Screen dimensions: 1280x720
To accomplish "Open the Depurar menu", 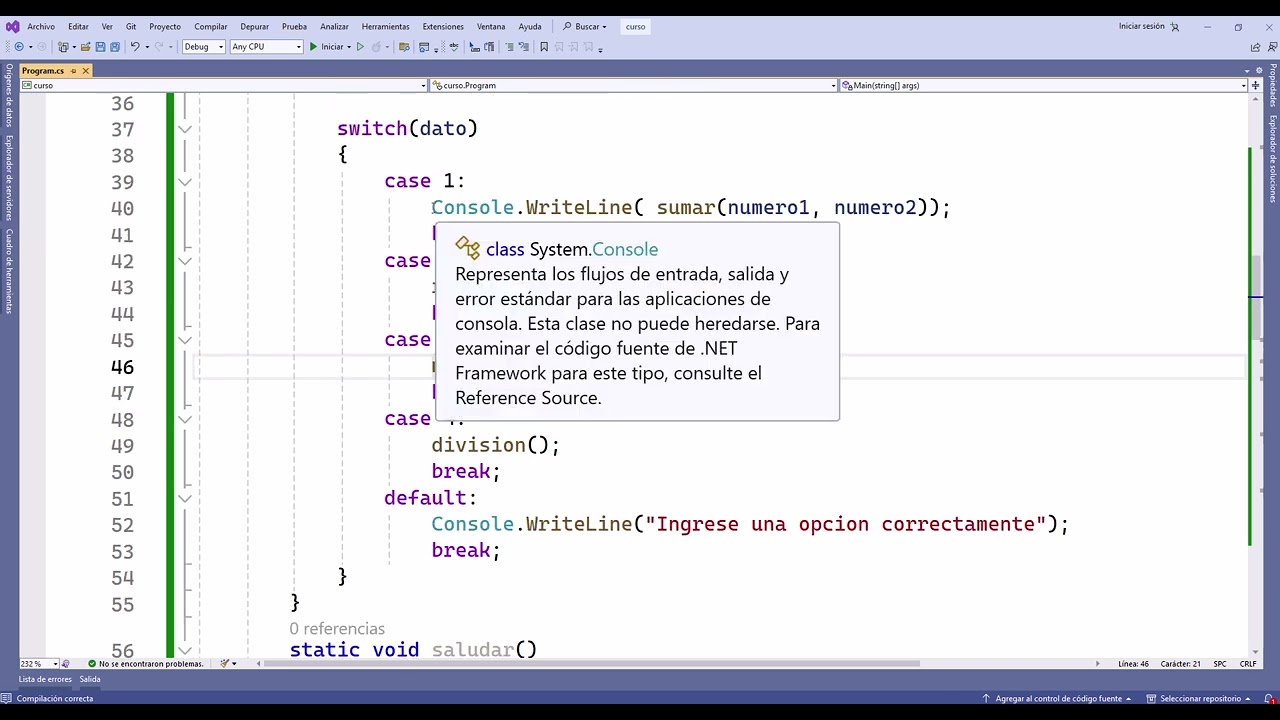I will (254, 27).
